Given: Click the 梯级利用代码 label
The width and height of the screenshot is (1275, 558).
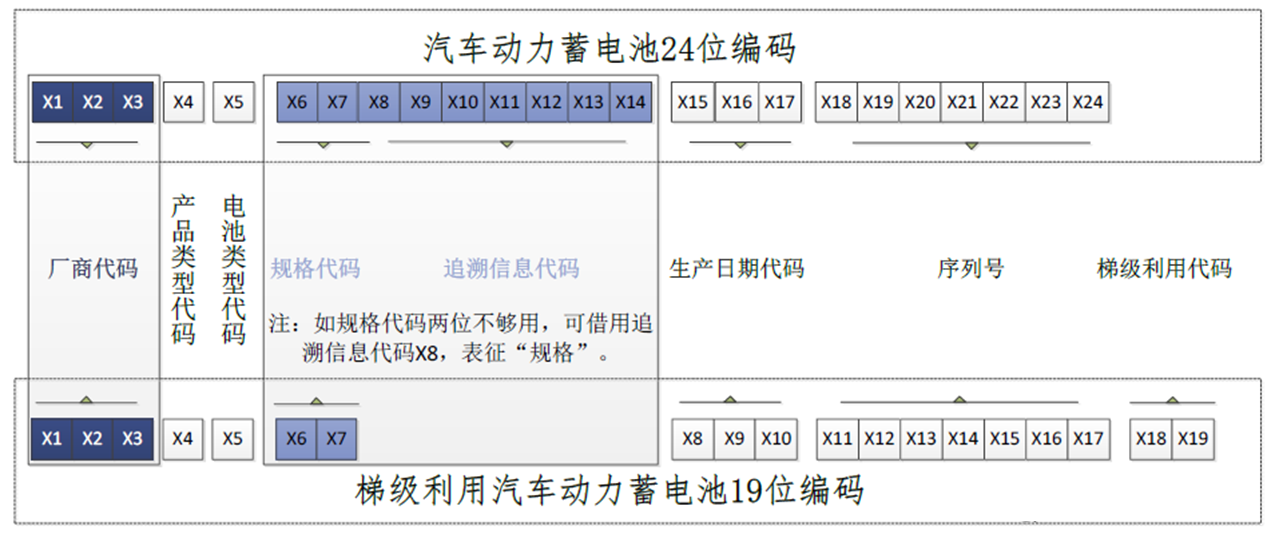Looking at the screenshot, I should click(x=1164, y=269).
